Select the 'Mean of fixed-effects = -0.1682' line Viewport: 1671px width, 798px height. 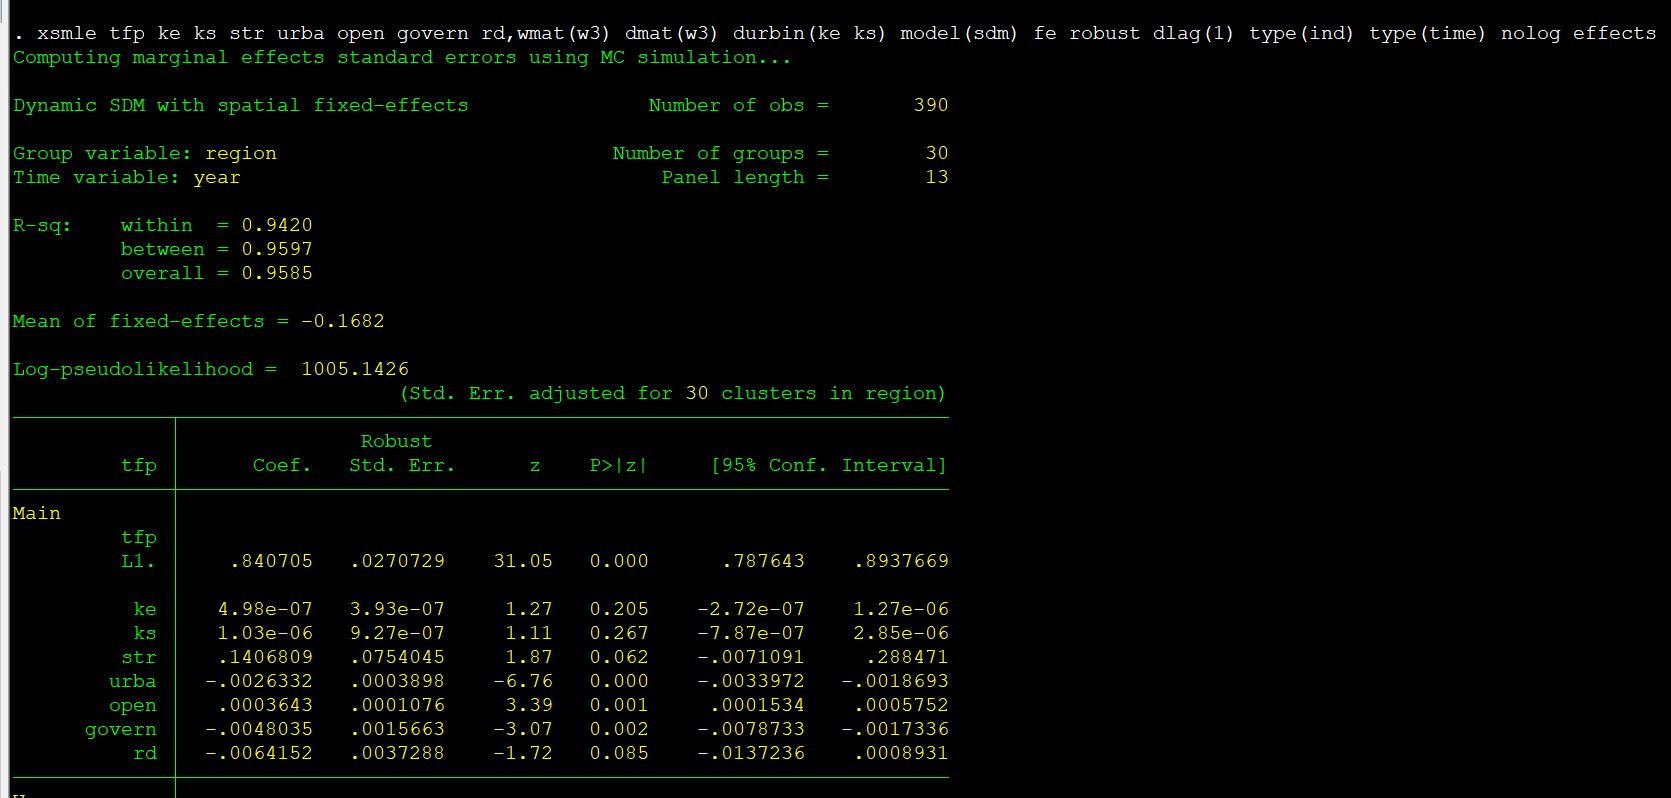(199, 321)
